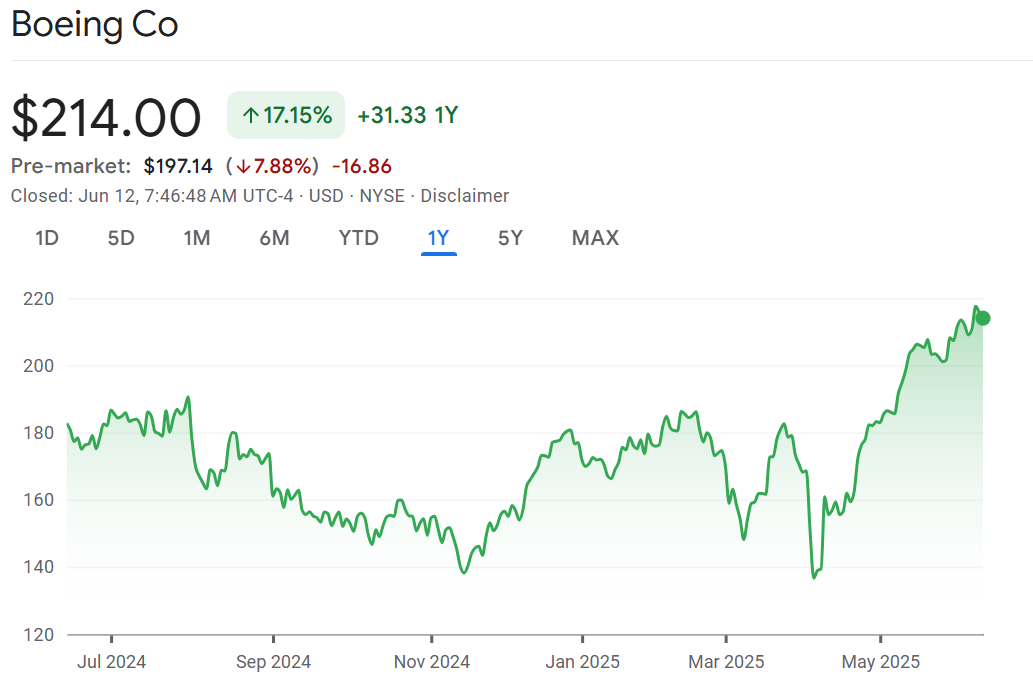The image size is (1033, 691).
Task: Click the Jul 2024 axis label
Action: click(111, 662)
